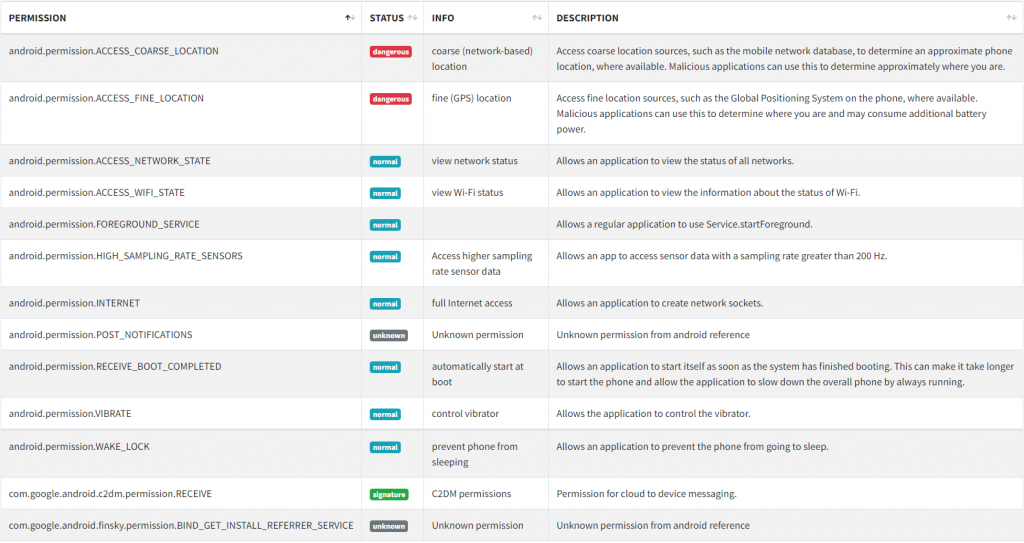Sort table by the STATUS column arrows

[x=412, y=18]
